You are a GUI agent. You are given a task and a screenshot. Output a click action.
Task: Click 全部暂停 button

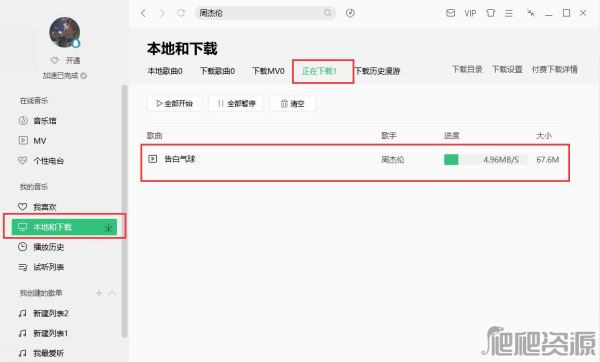coord(236,104)
